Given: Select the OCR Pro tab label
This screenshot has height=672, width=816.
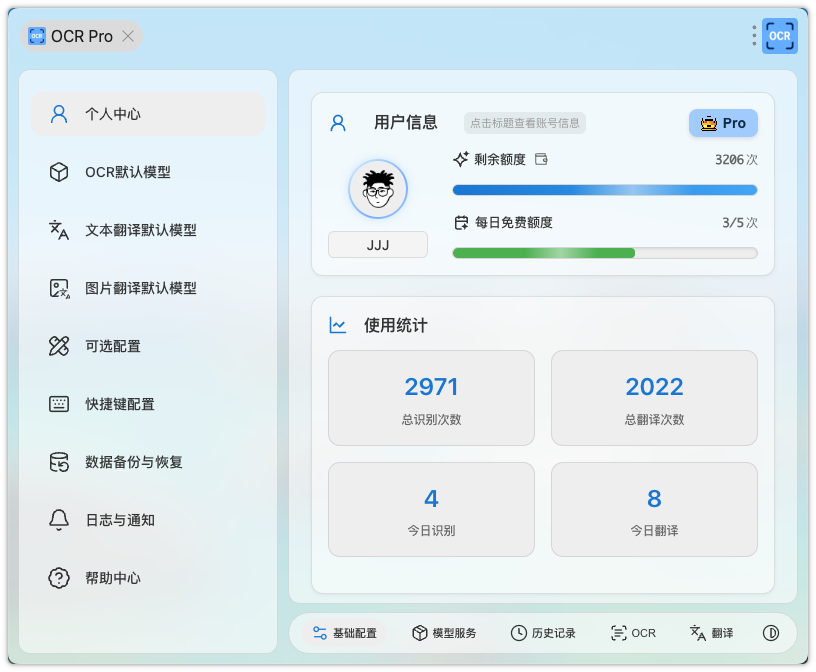Looking at the screenshot, I should (82, 36).
